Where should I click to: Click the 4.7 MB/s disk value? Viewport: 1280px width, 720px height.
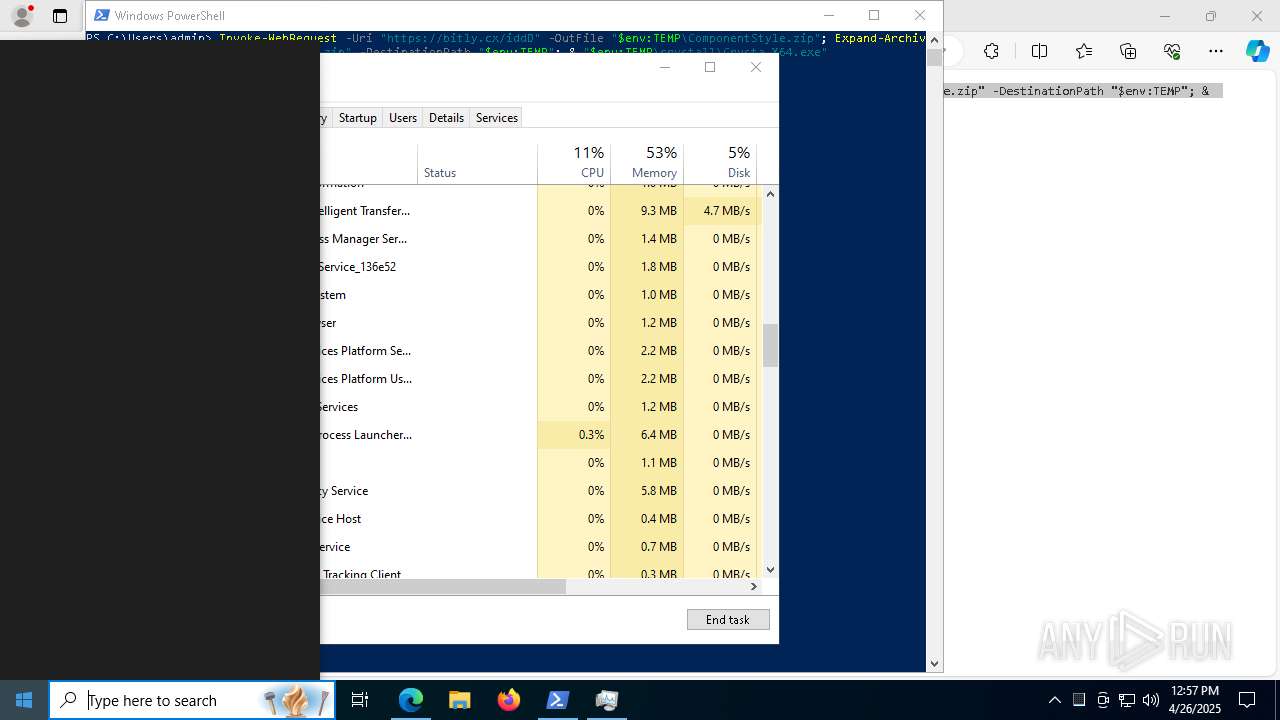(x=726, y=211)
